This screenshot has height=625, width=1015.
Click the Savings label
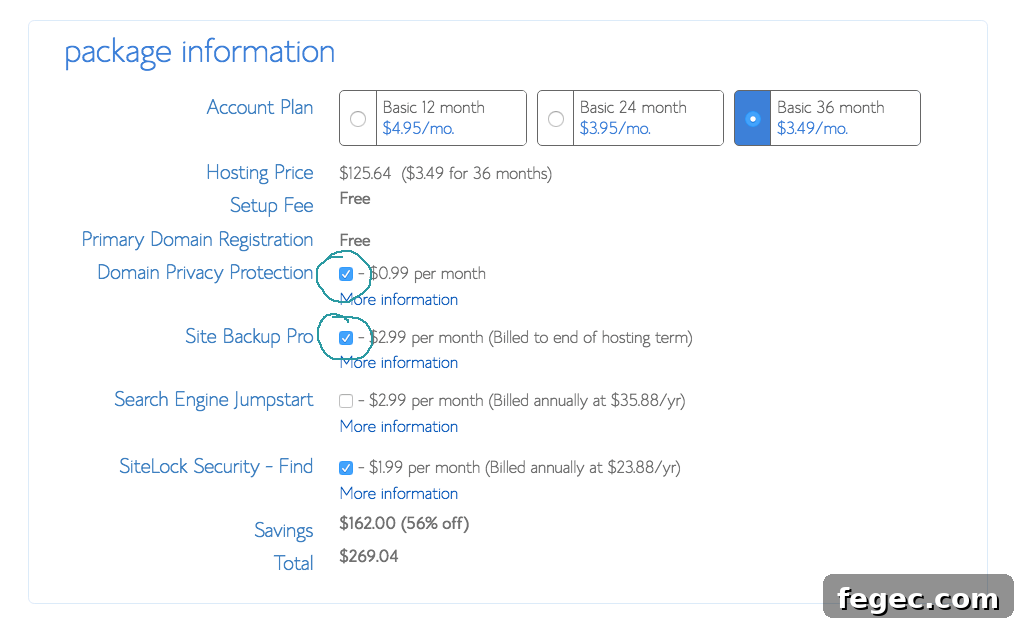284,531
